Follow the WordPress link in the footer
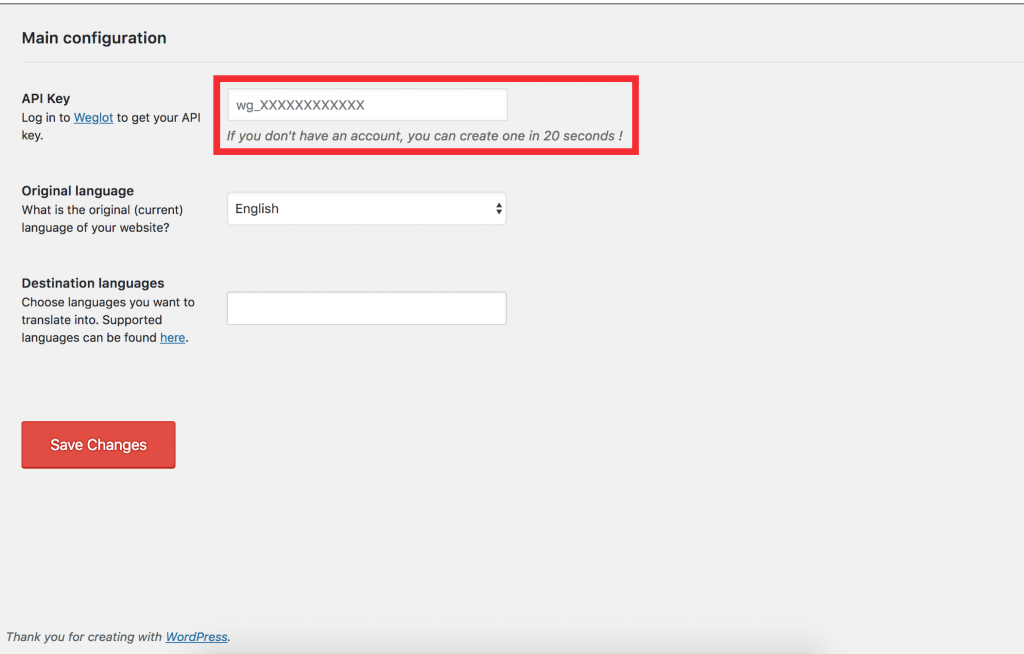The image size is (1024, 654). [x=196, y=637]
